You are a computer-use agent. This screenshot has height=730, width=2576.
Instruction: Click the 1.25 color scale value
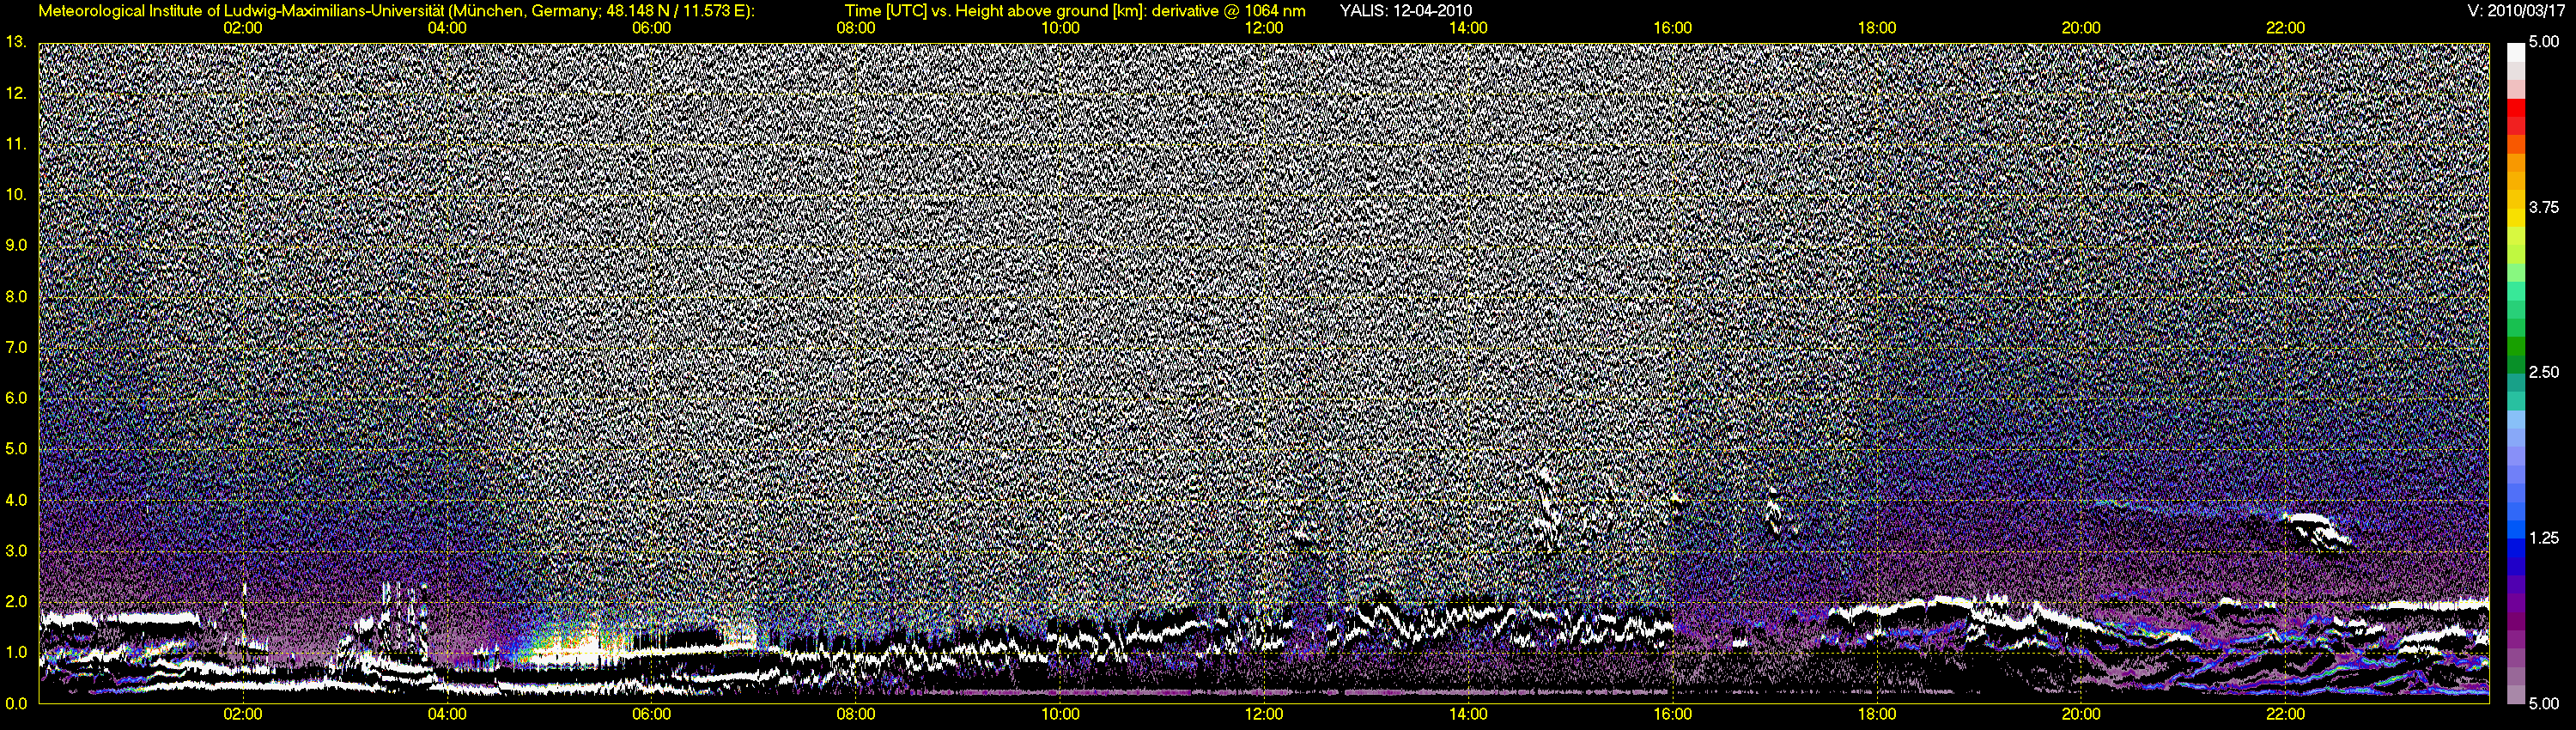pos(2544,538)
